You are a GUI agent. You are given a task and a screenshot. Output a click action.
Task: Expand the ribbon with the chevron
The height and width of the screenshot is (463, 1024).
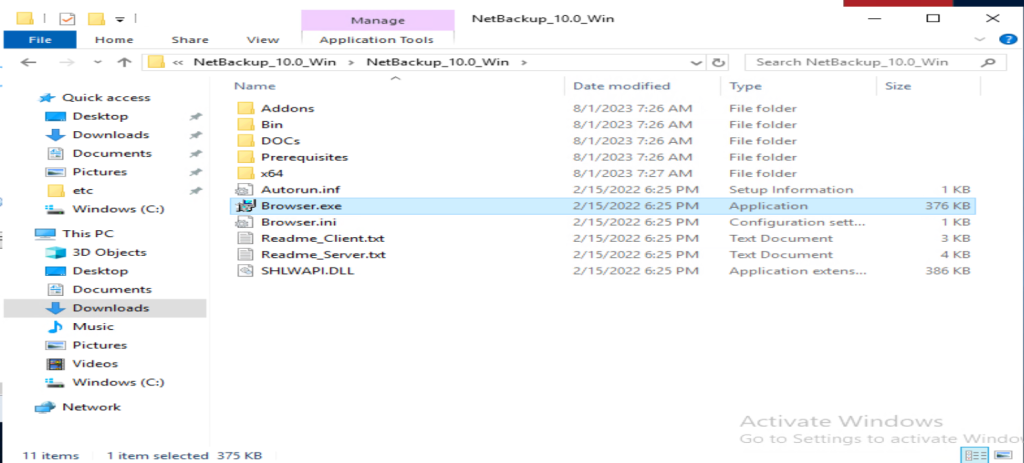pyautogui.click(x=980, y=40)
